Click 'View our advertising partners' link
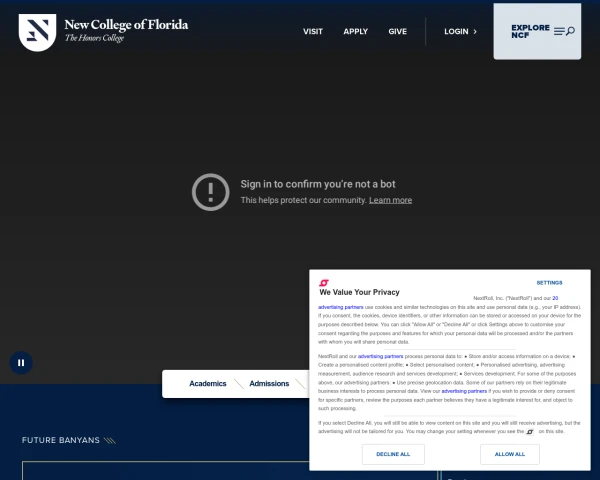This screenshot has width=600, height=480. (x=464, y=391)
